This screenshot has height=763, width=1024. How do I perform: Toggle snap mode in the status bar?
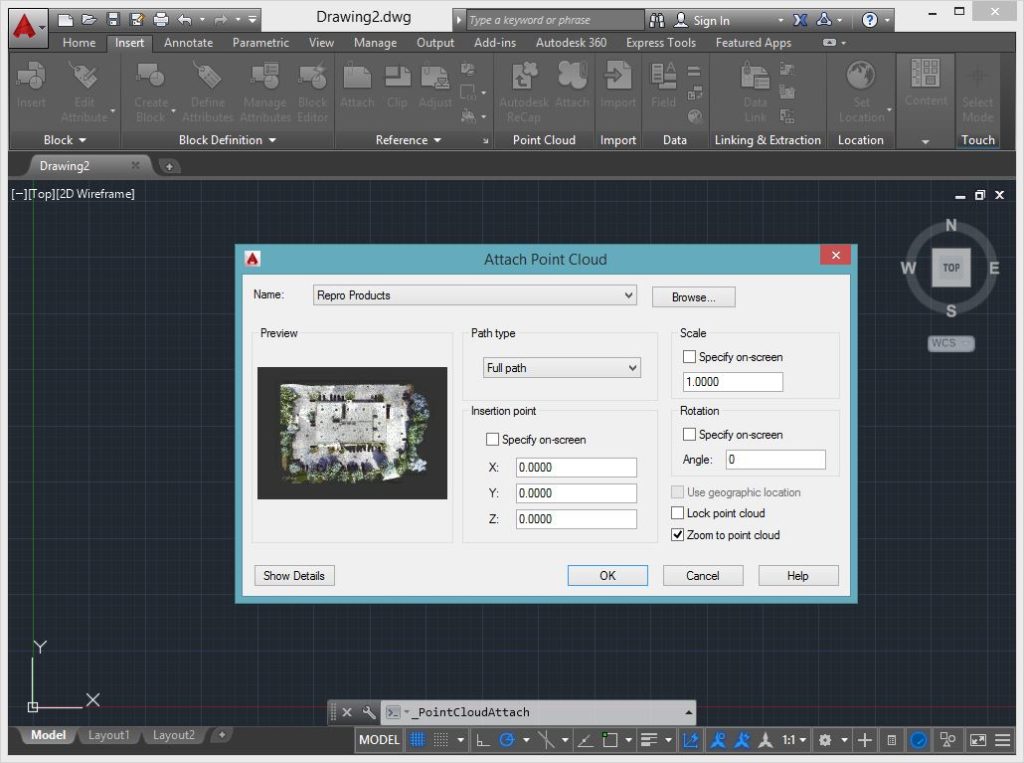(x=441, y=739)
